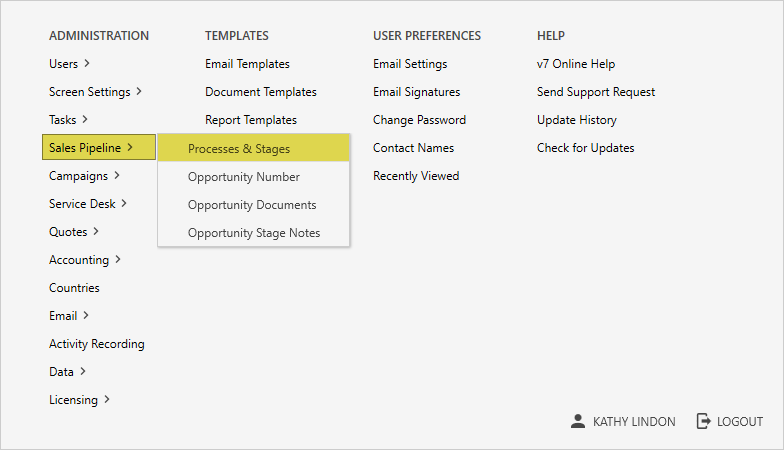
Task: Click Change Password link
Action: point(419,120)
